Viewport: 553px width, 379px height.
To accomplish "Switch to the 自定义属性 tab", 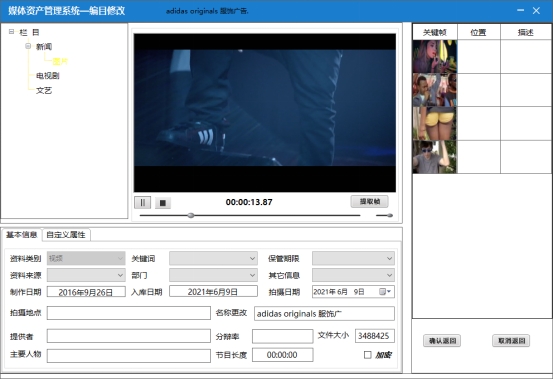I will point(66,235).
